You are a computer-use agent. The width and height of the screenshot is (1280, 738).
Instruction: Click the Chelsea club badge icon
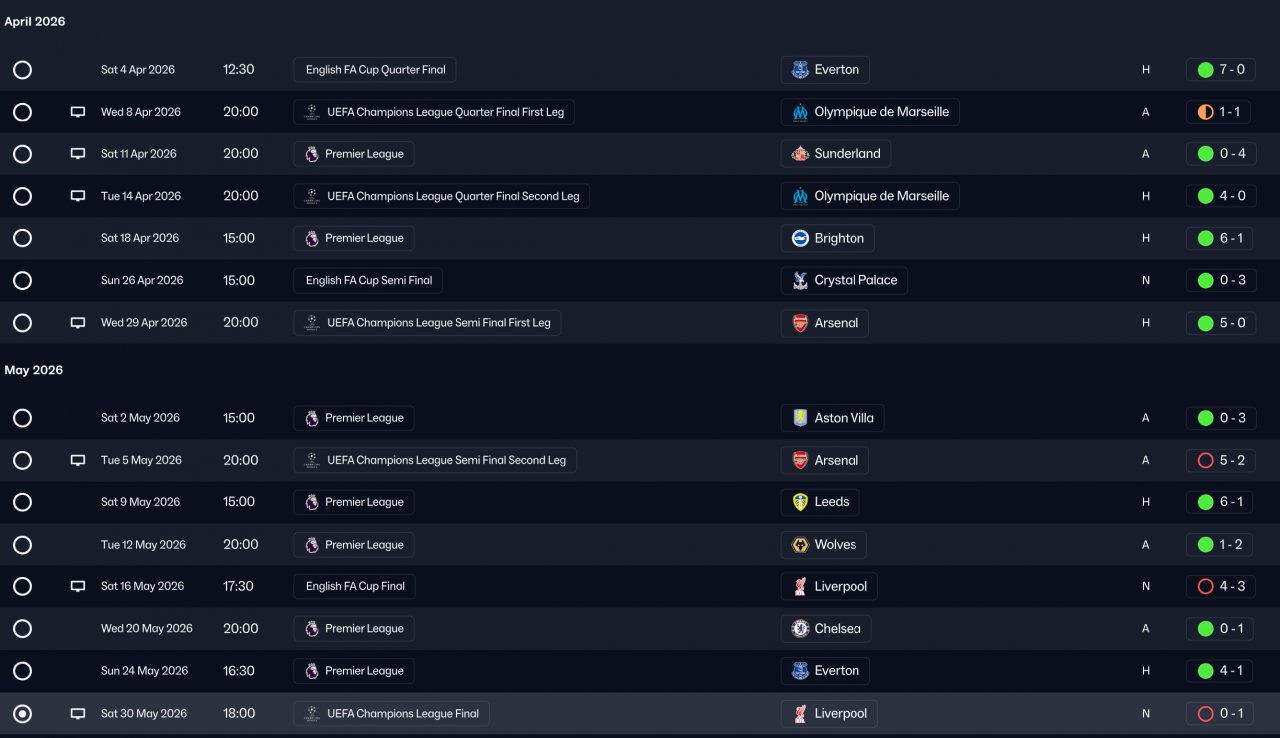(800, 629)
